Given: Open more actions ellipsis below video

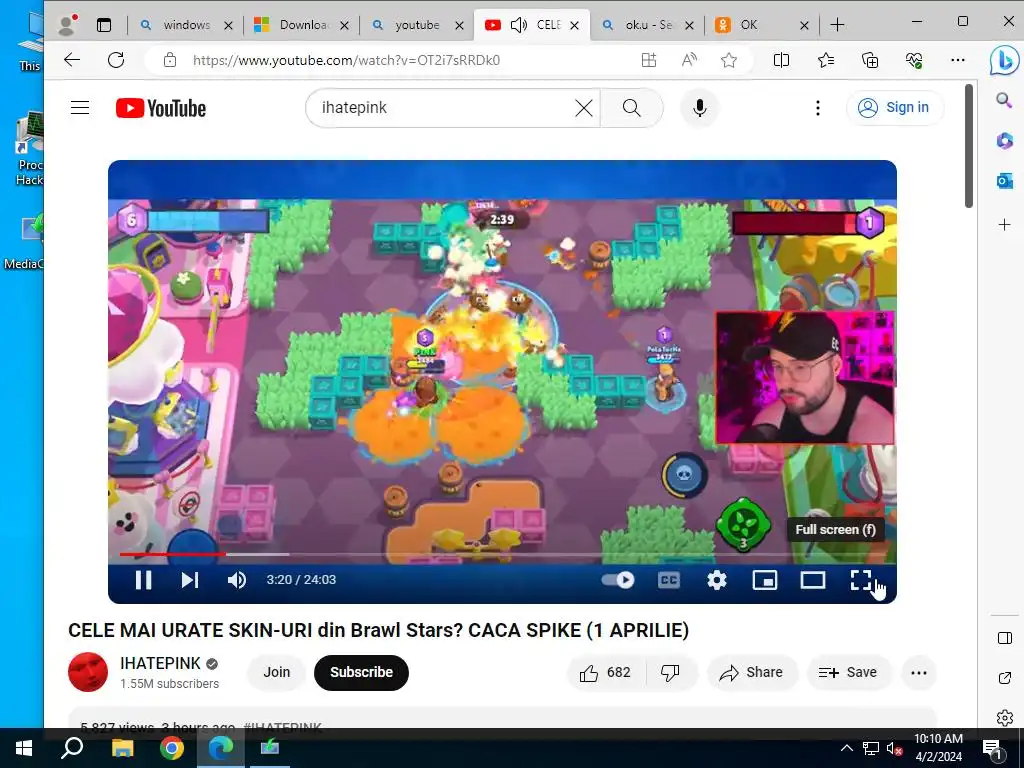Looking at the screenshot, I should pos(919,673).
